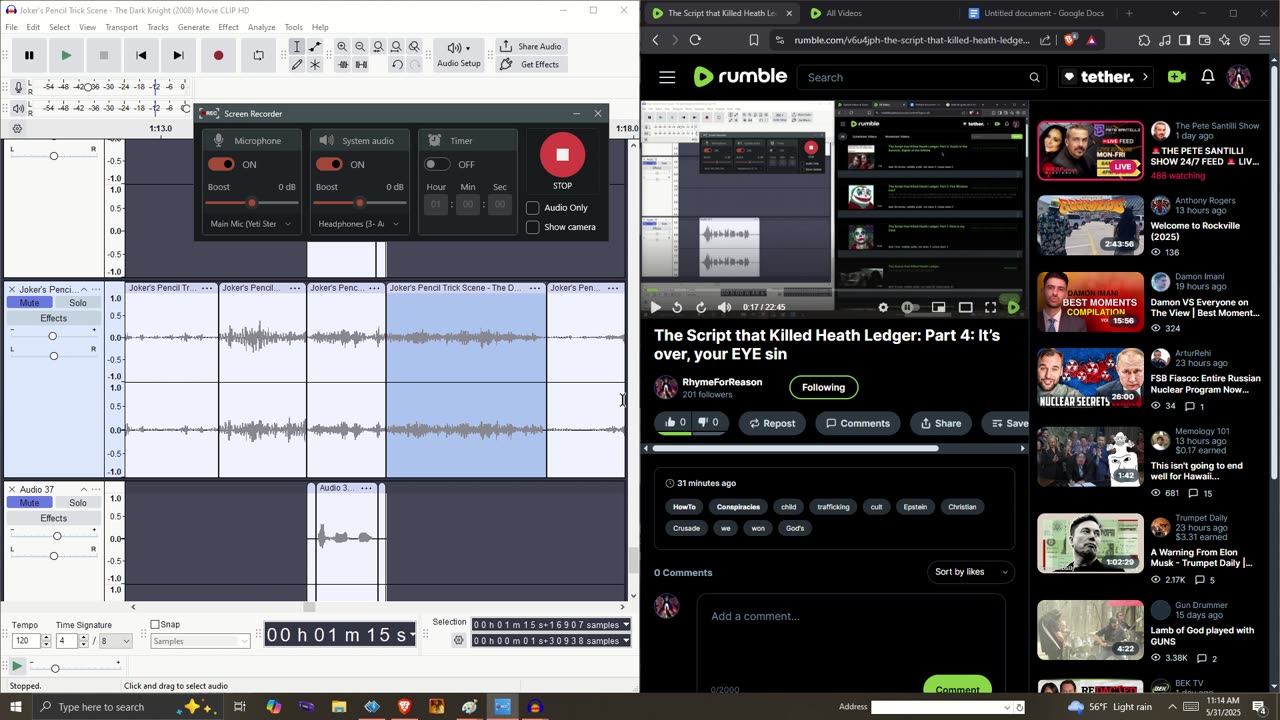Open the Joker's Pencil track menu dropdown

[x=94, y=290]
